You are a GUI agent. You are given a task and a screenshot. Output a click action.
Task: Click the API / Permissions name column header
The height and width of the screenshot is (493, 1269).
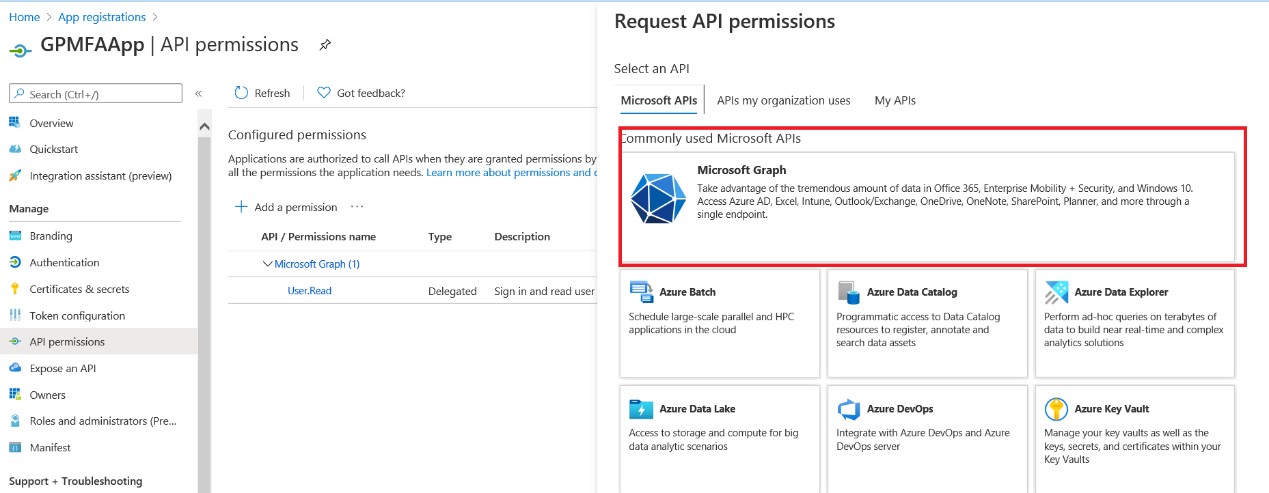(318, 237)
